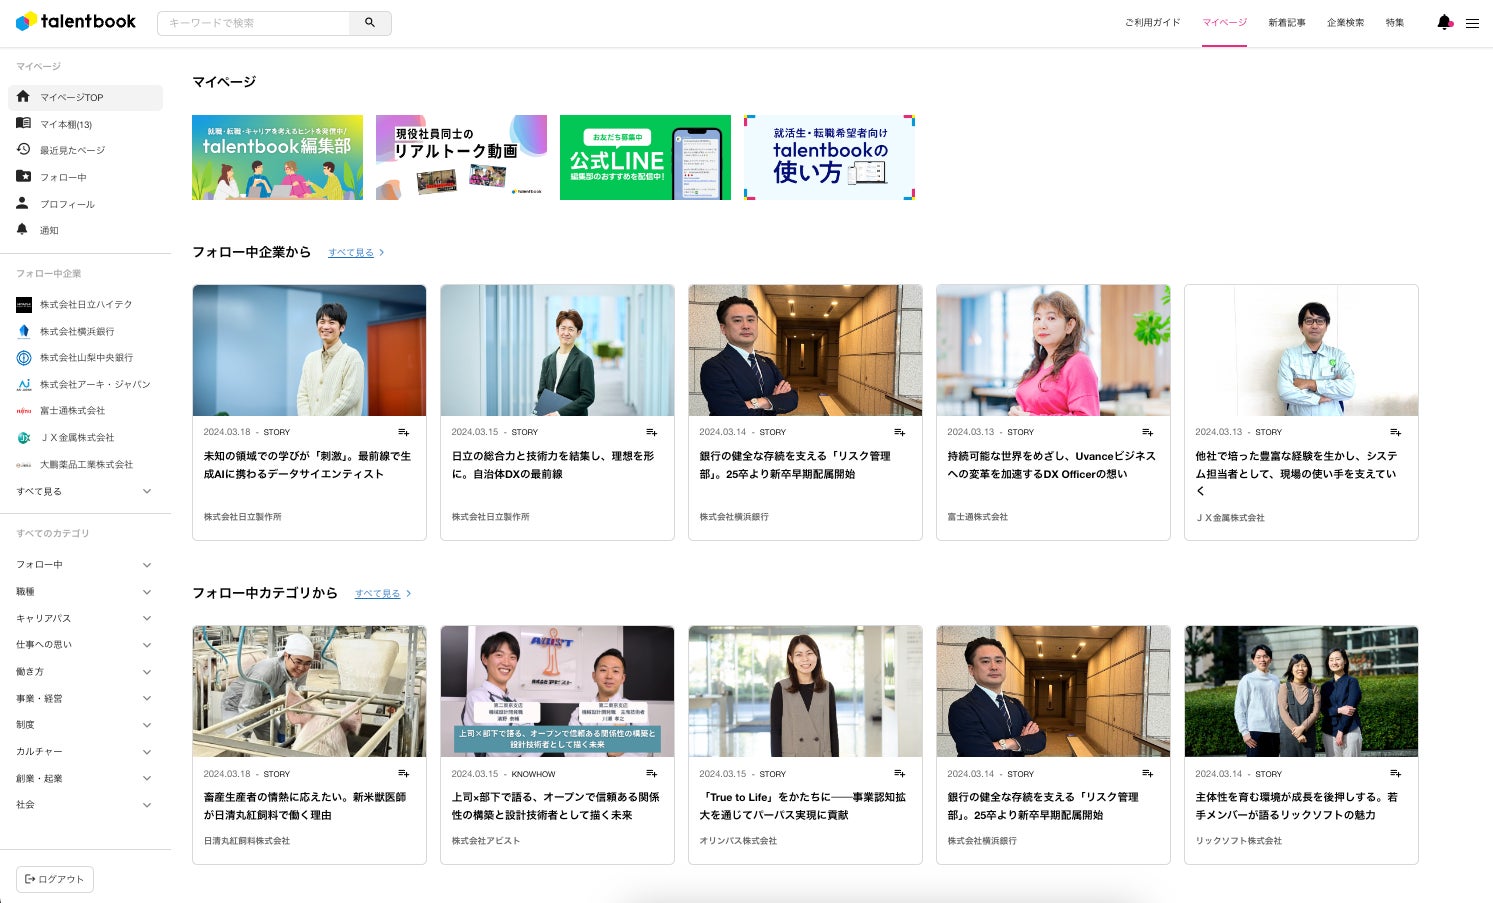This screenshot has width=1493, height=903.
Task: Click すべて見る next to フォロー中カテゴリから
Action: (383, 594)
